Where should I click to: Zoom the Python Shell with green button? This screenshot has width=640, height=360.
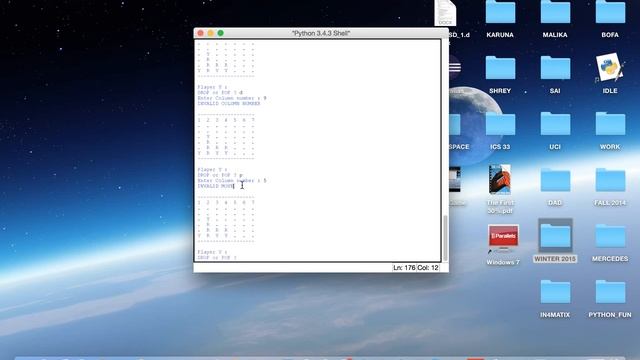coord(220,33)
